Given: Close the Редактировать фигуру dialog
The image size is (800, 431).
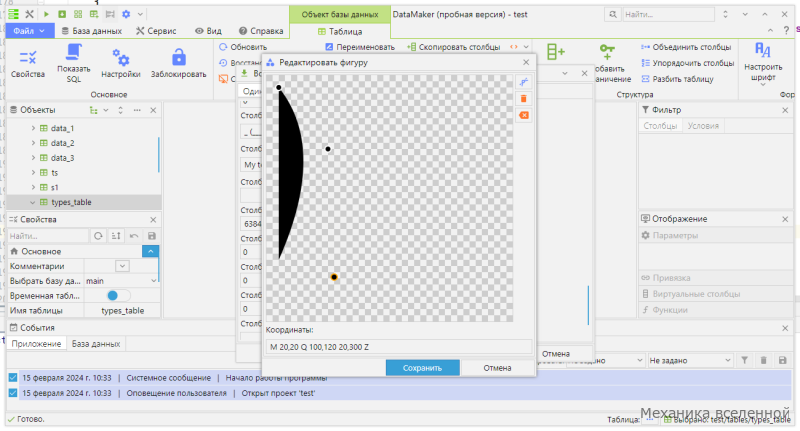Looking at the screenshot, I should 526,62.
